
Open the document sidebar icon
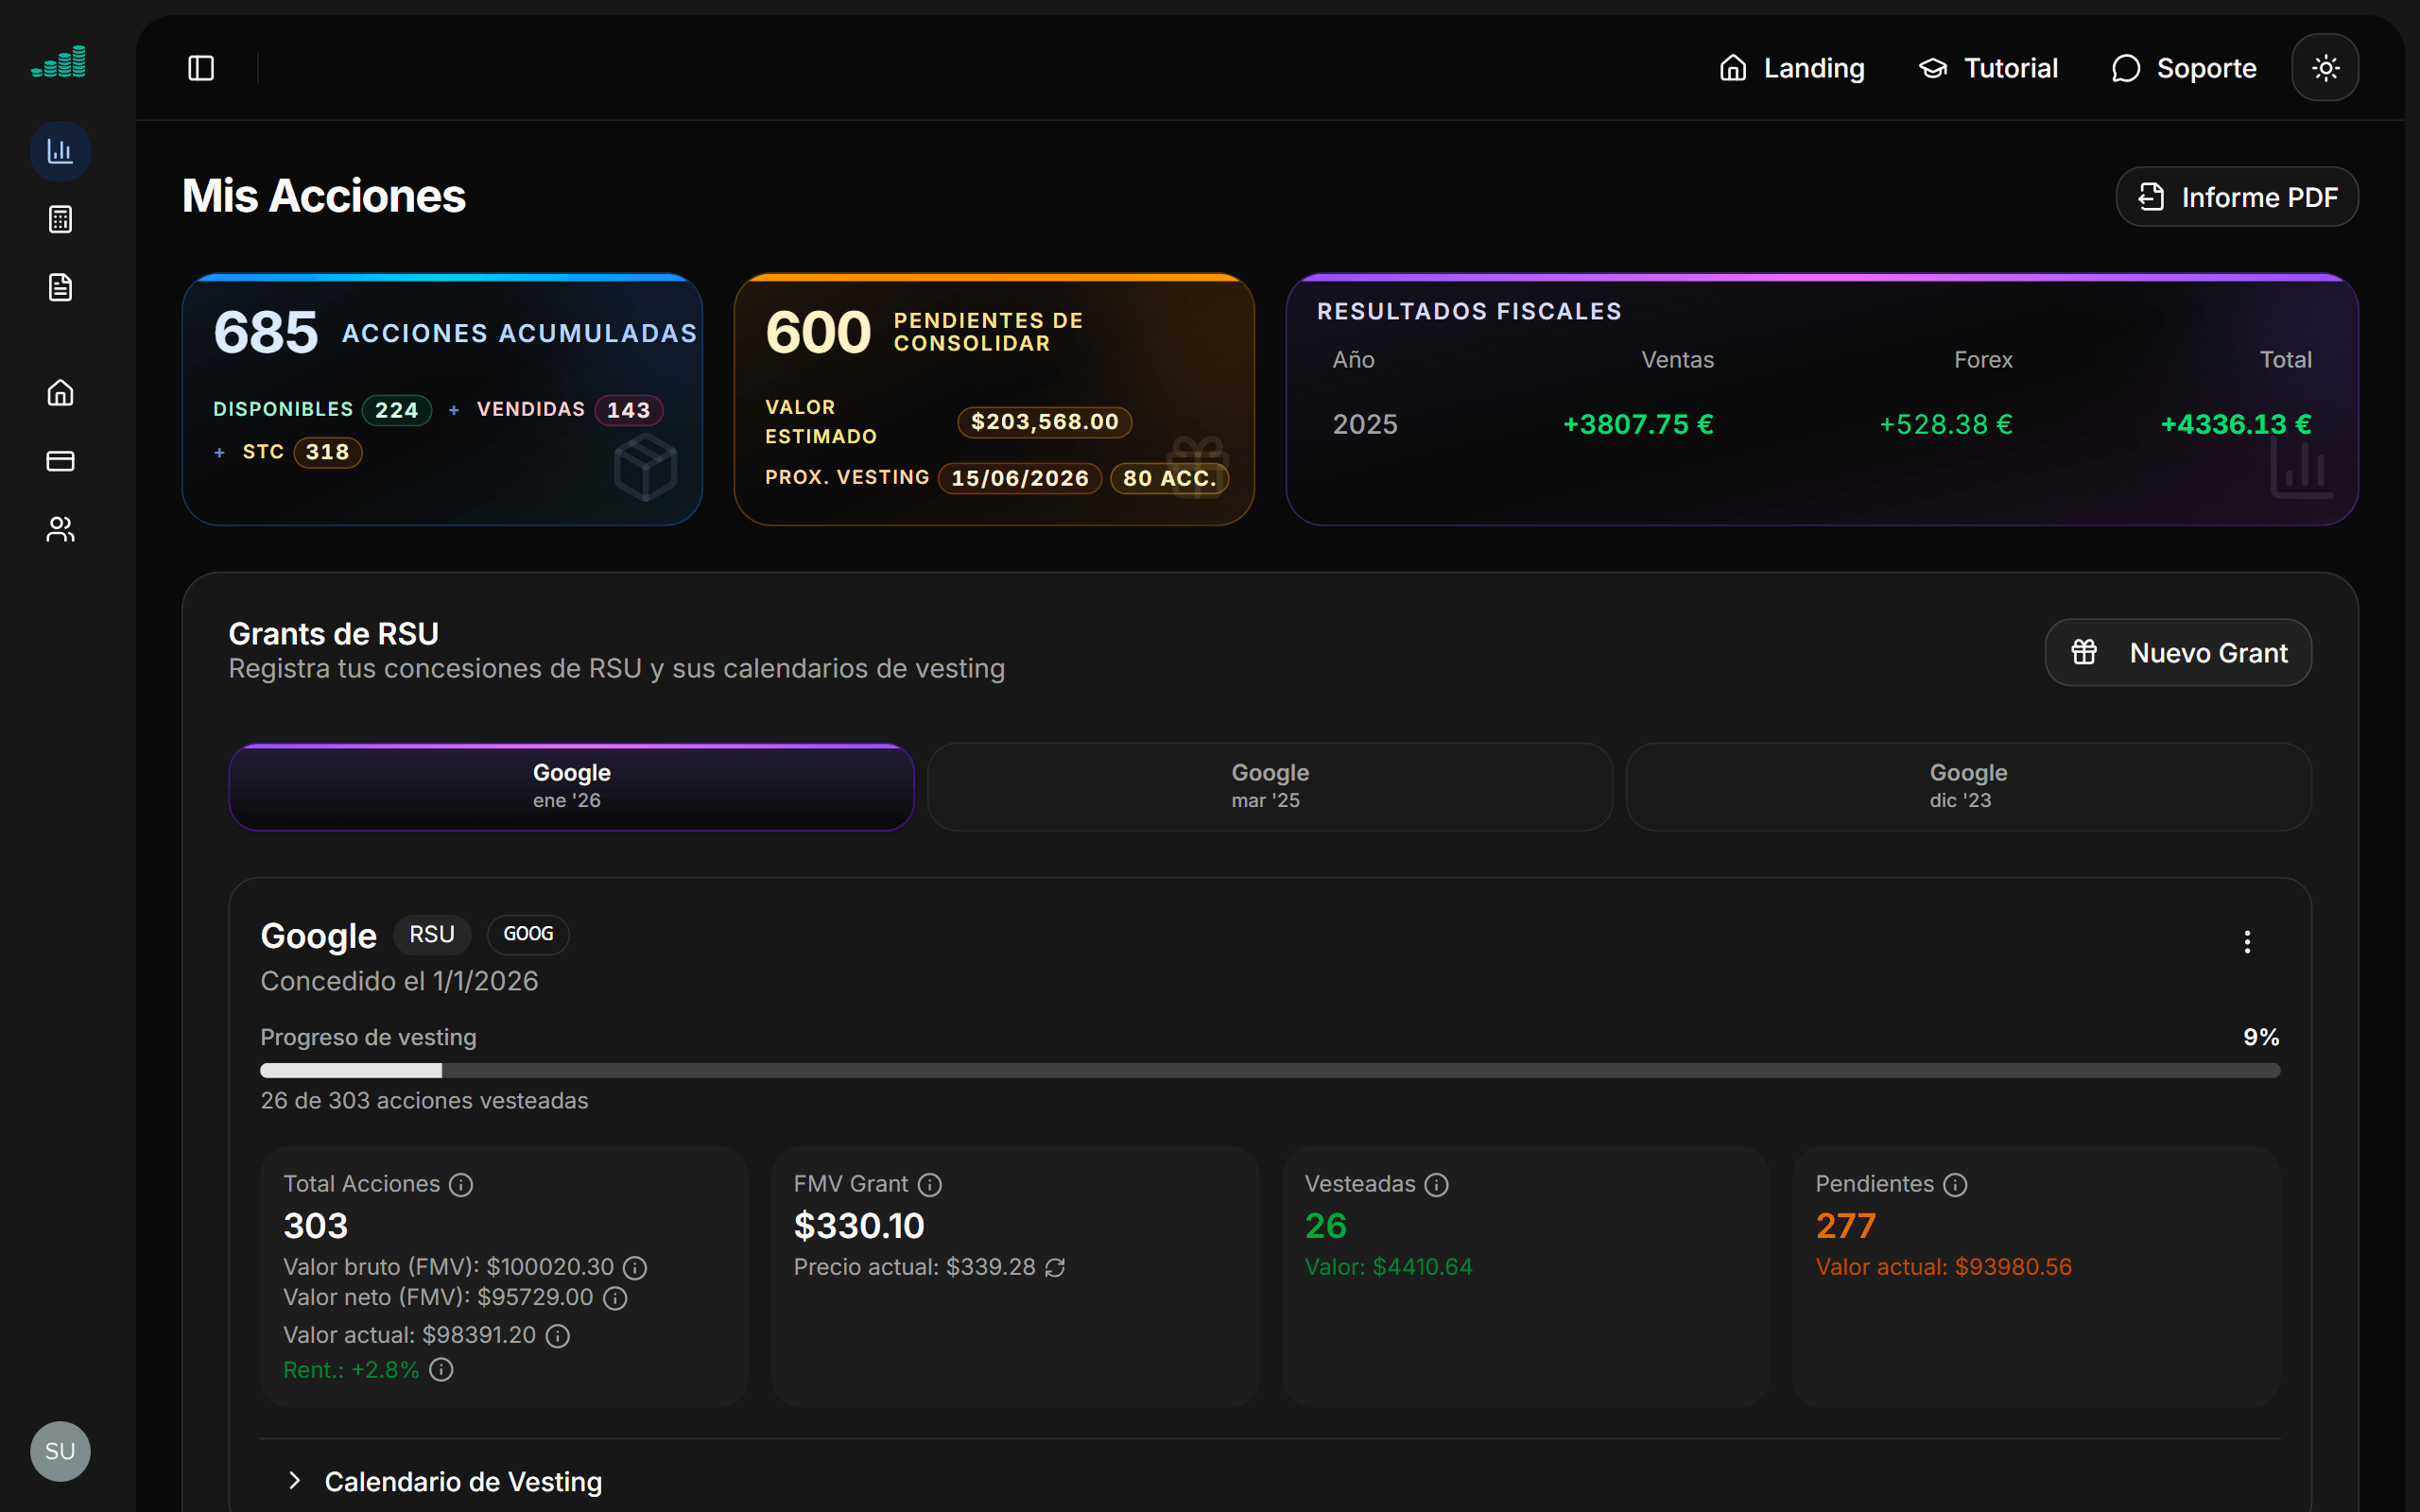(60, 287)
